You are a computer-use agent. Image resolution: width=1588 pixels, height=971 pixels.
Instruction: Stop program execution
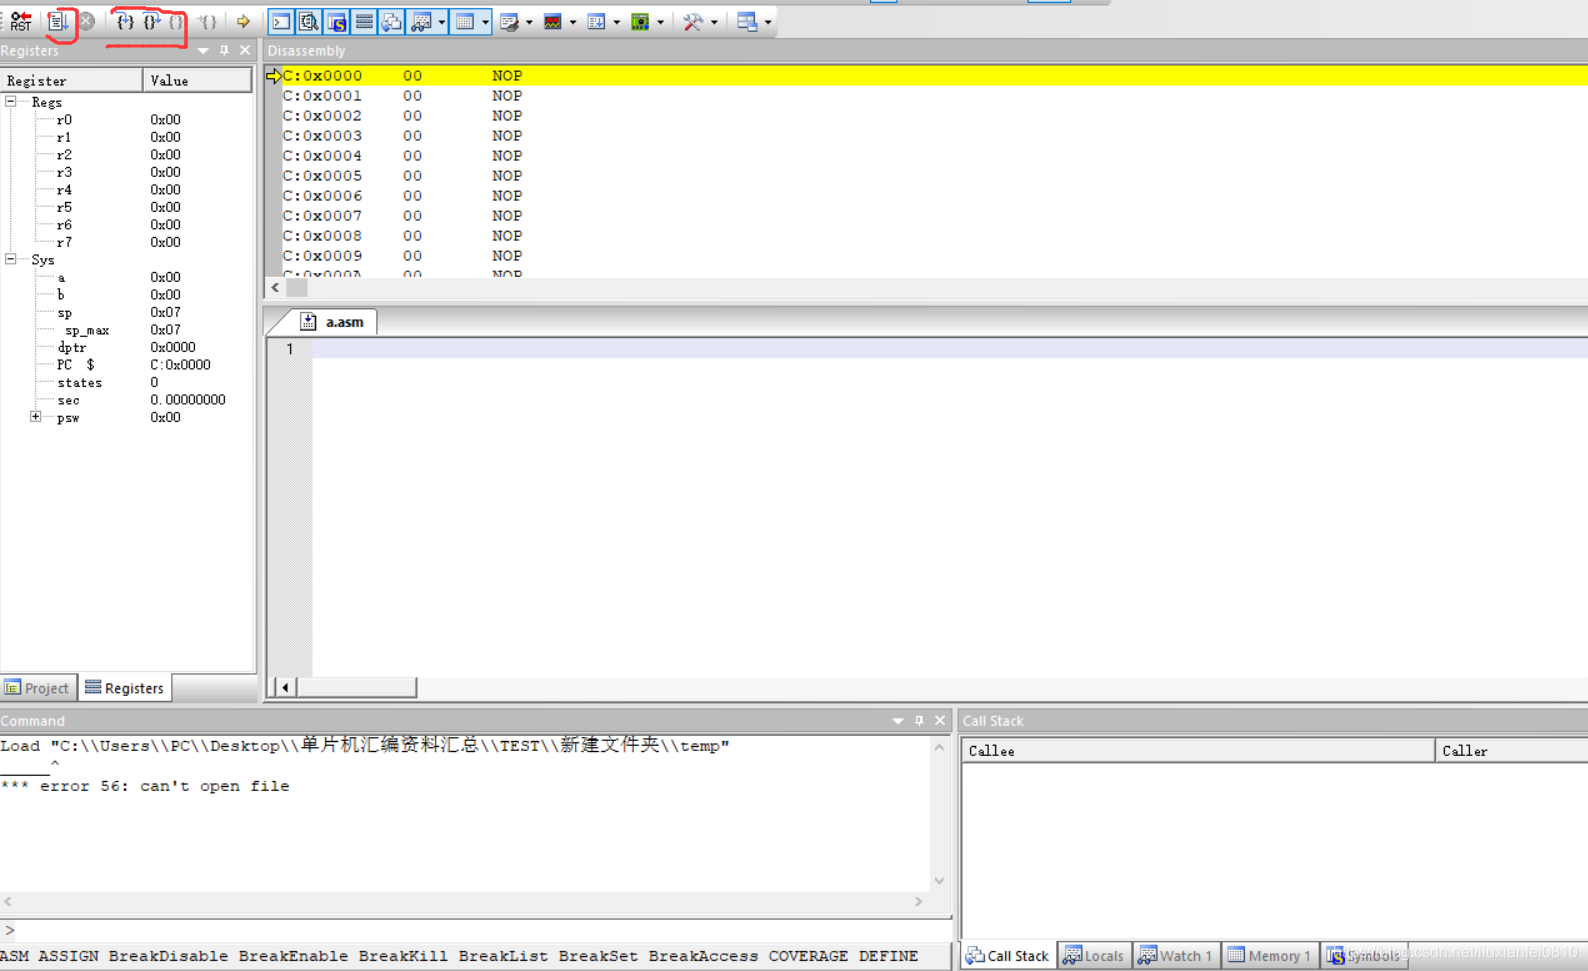87,21
